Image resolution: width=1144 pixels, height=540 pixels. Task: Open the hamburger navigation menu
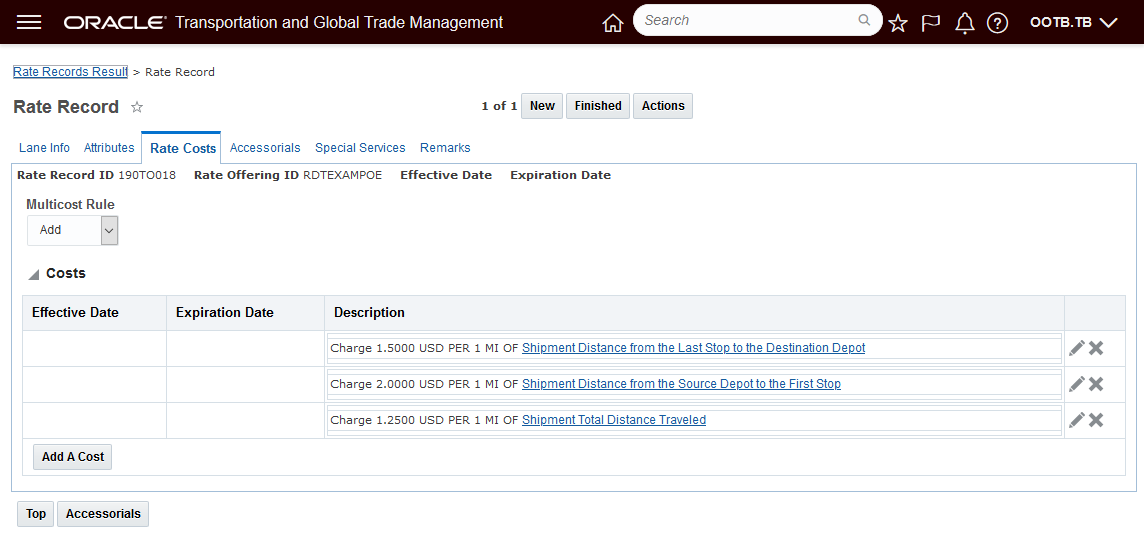coord(29,22)
